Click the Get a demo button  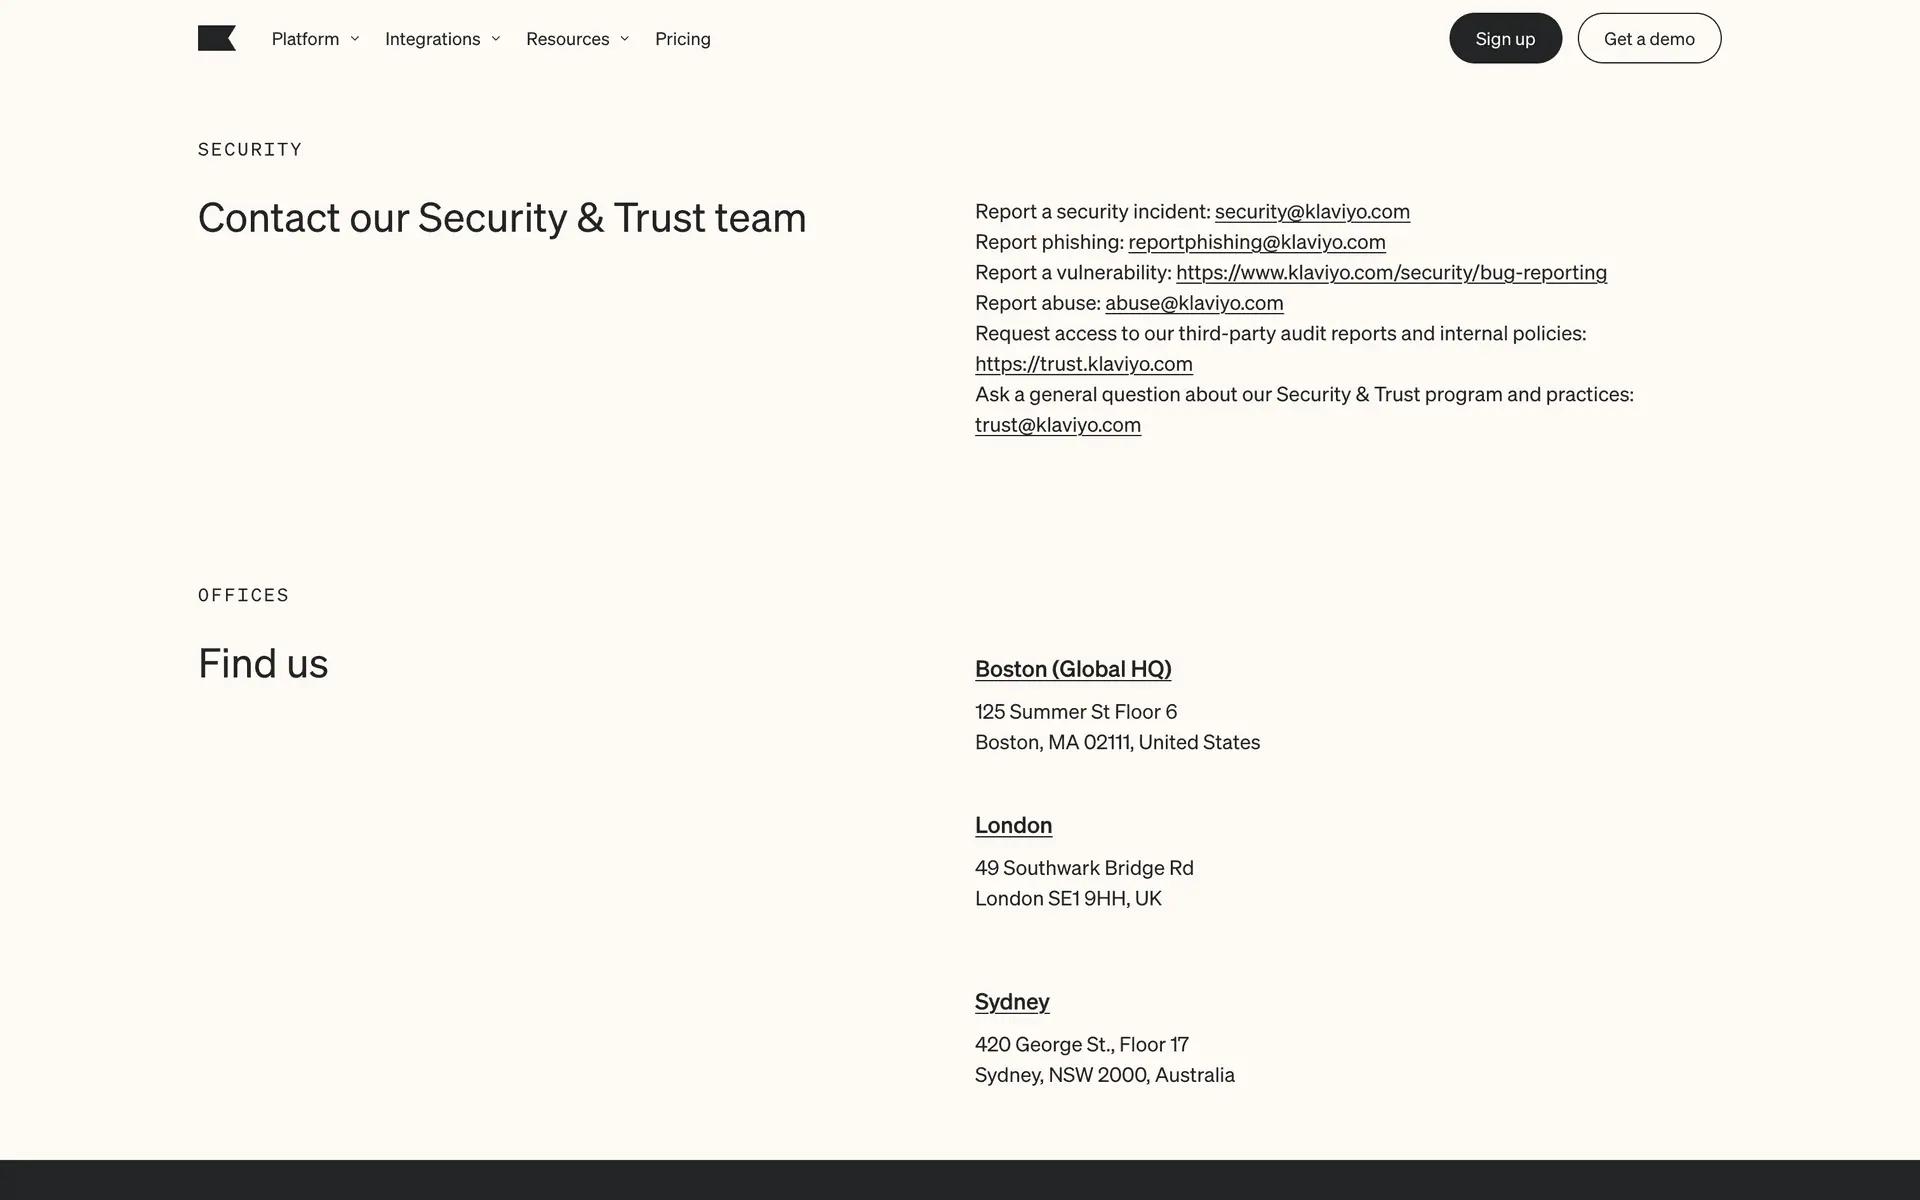pyautogui.click(x=1649, y=39)
